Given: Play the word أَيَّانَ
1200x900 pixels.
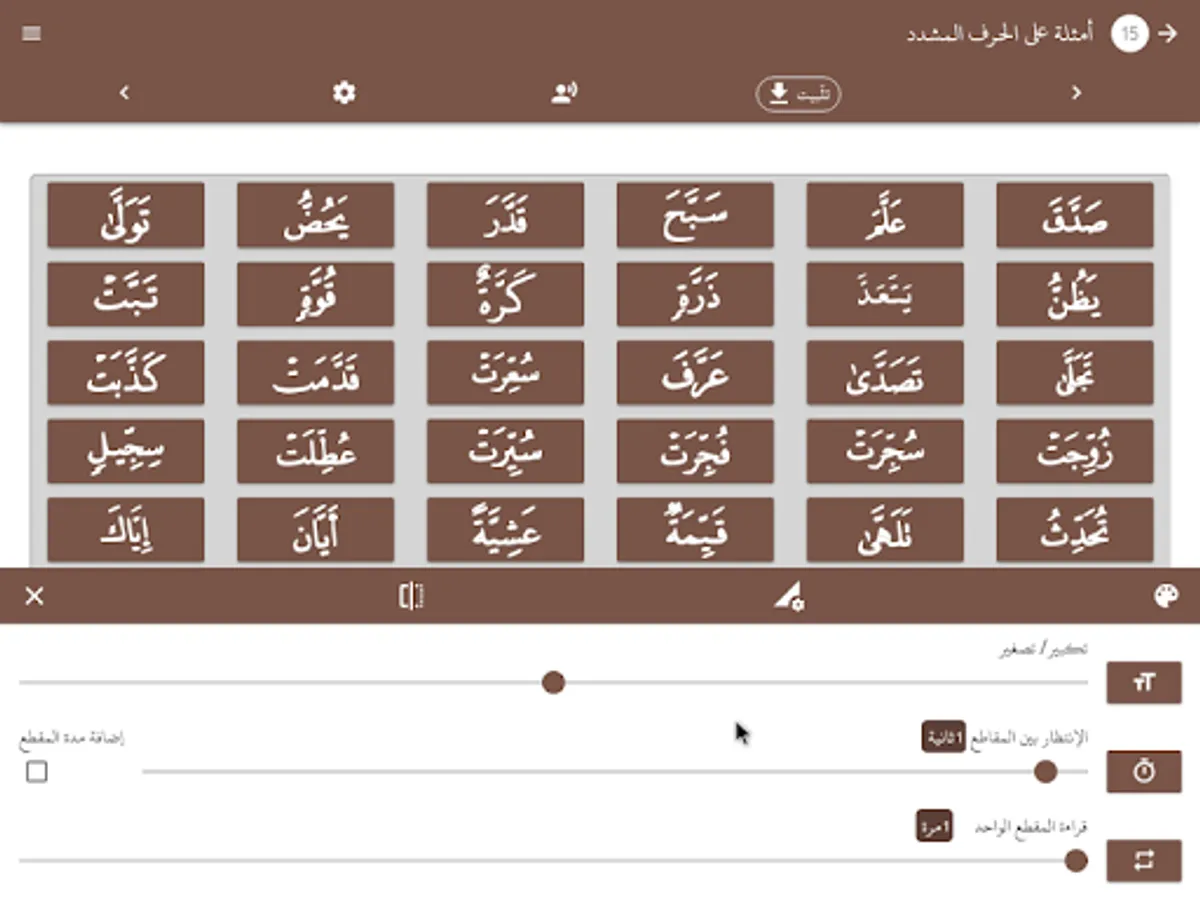Looking at the screenshot, I should point(315,530).
